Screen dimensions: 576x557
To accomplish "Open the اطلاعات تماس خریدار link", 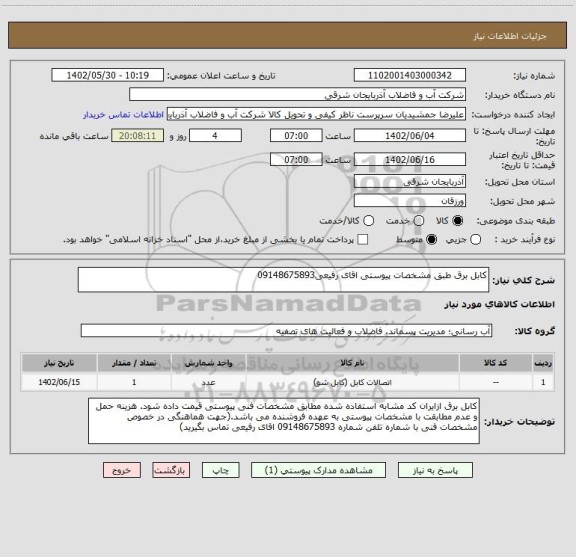I will 123,115.
